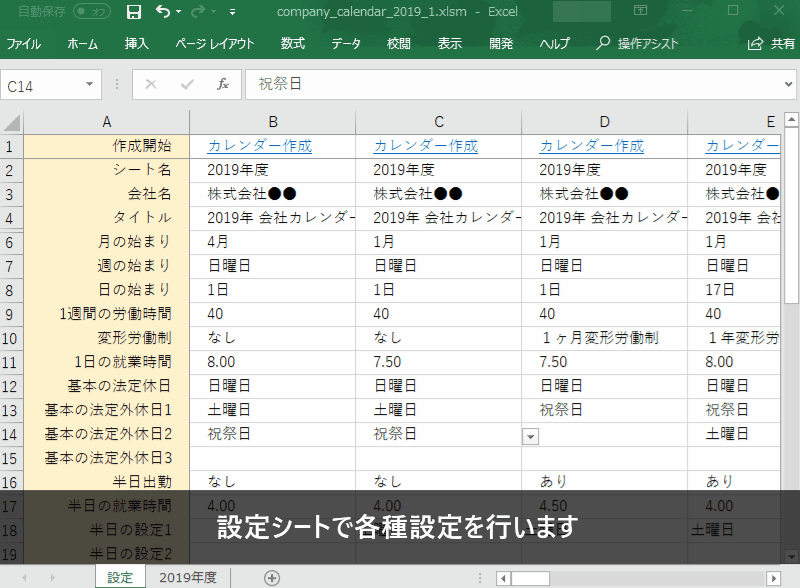Image resolution: width=800 pixels, height=588 pixels.
Task: Open the データ ribbon tab
Action: click(346, 44)
